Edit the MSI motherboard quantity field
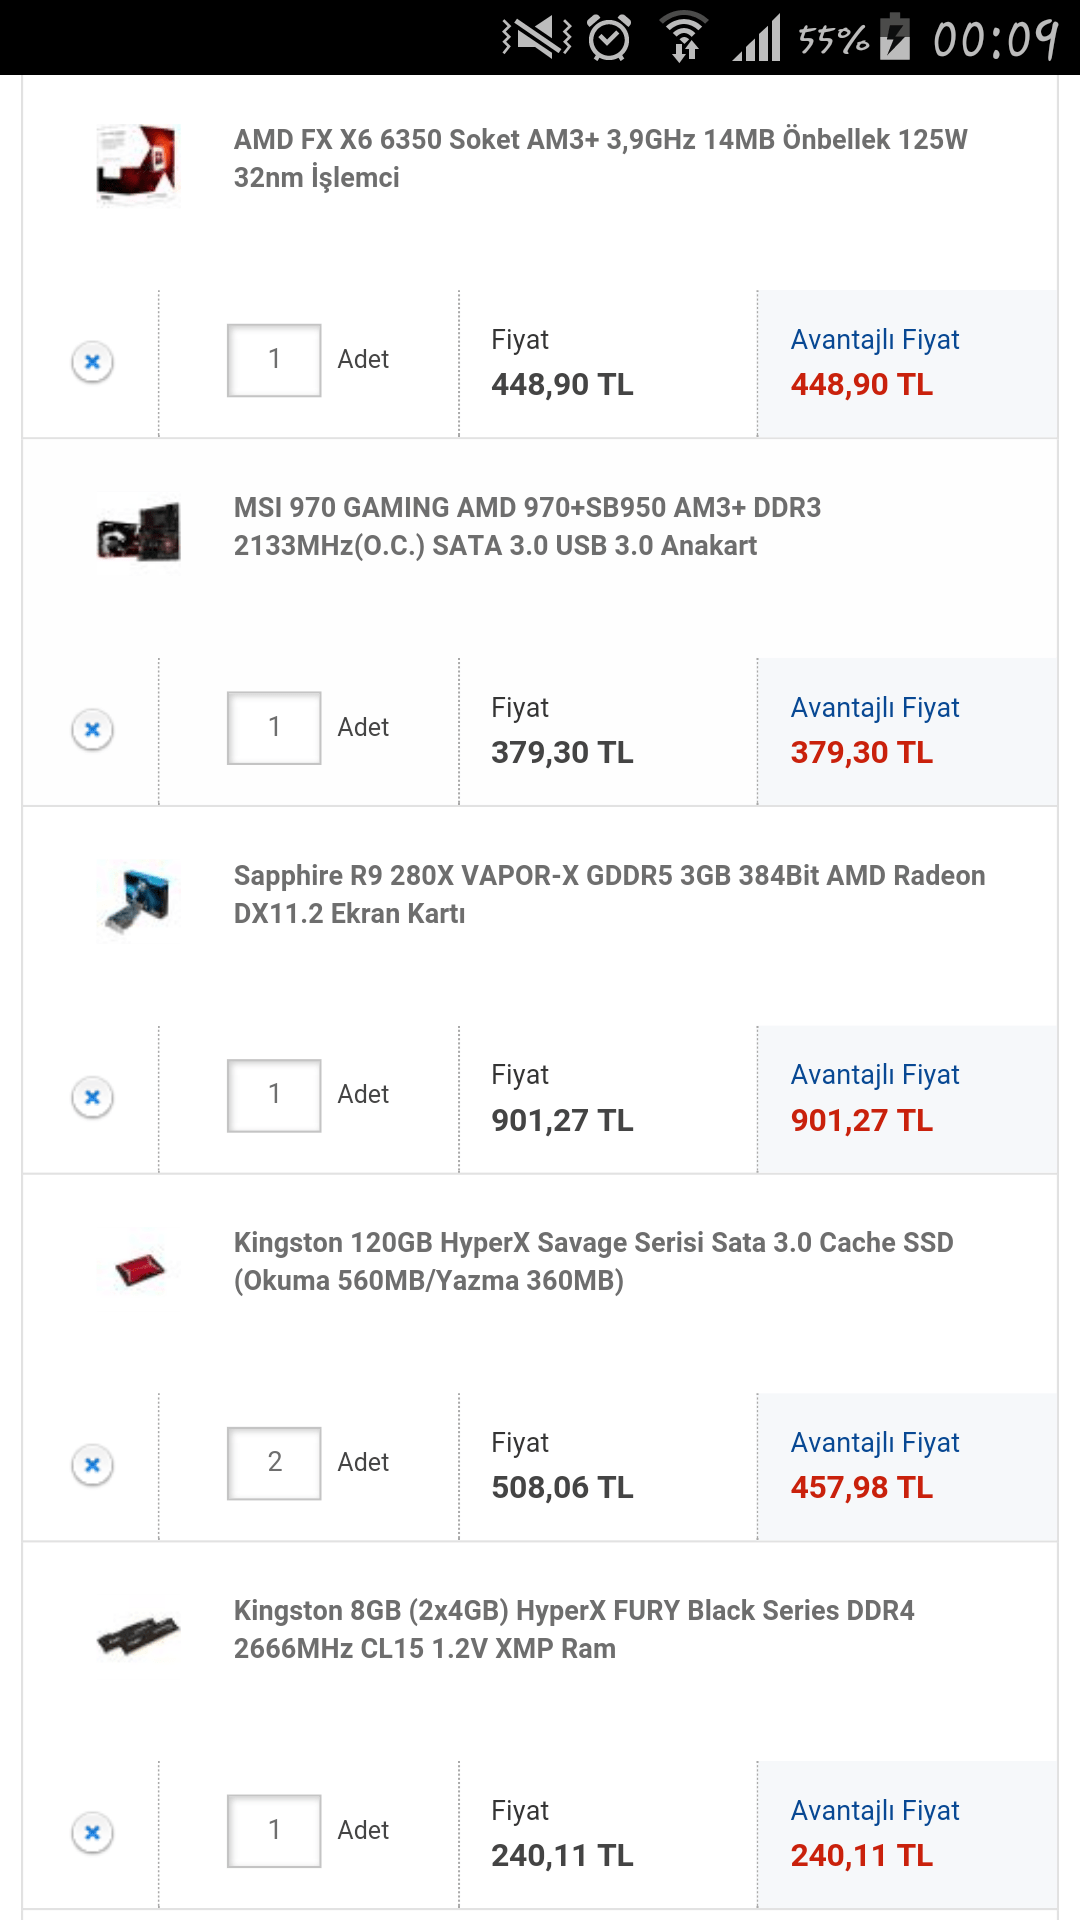The image size is (1080, 1920). coord(274,729)
